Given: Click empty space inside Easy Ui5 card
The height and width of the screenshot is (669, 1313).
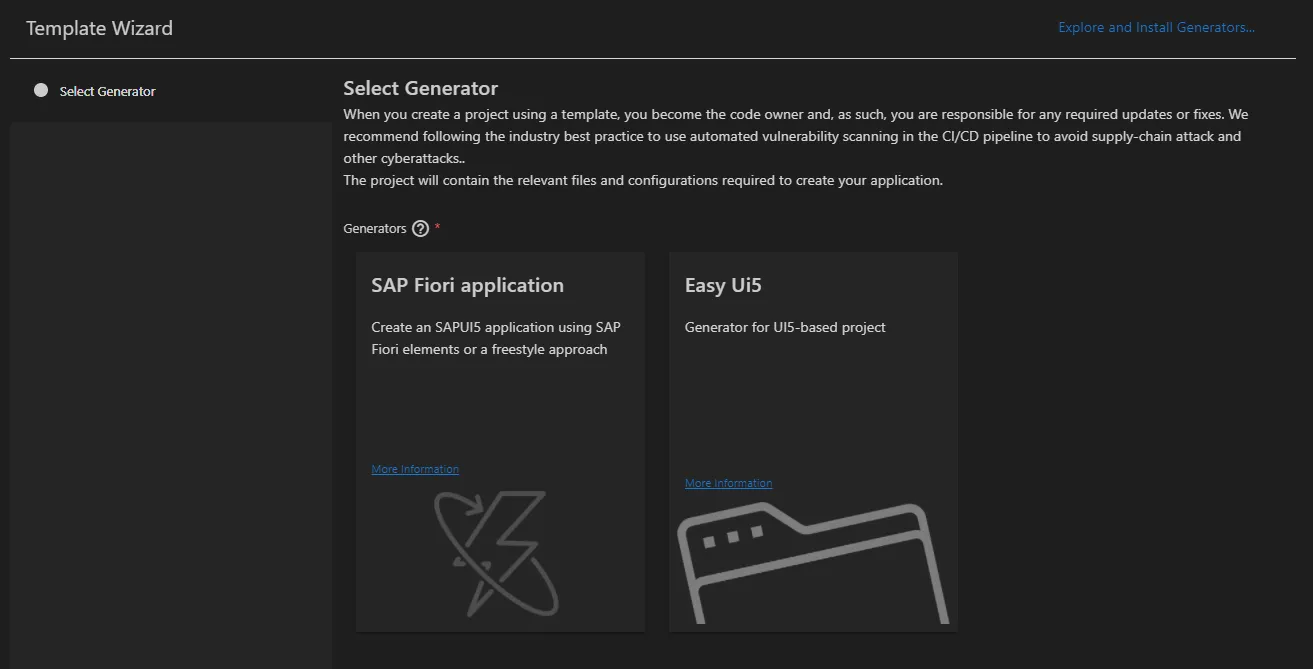Looking at the screenshot, I should click(812, 410).
